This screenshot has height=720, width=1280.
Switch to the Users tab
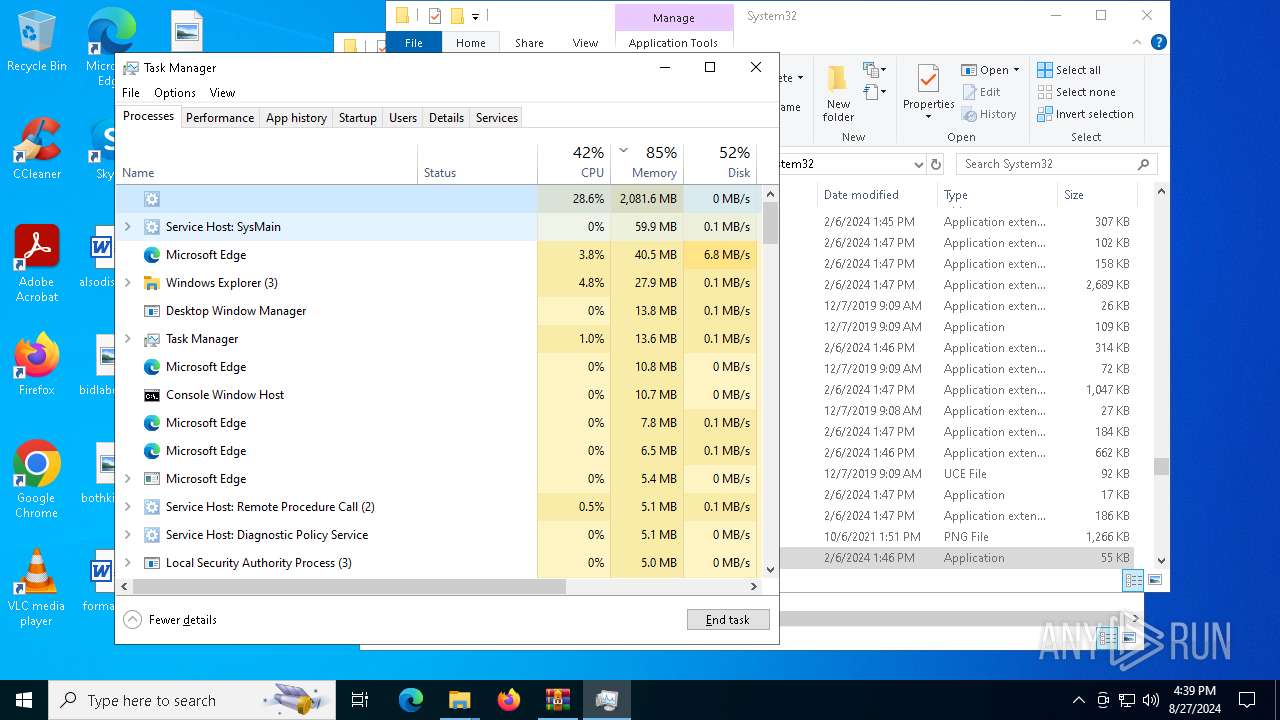(x=403, y=117)
